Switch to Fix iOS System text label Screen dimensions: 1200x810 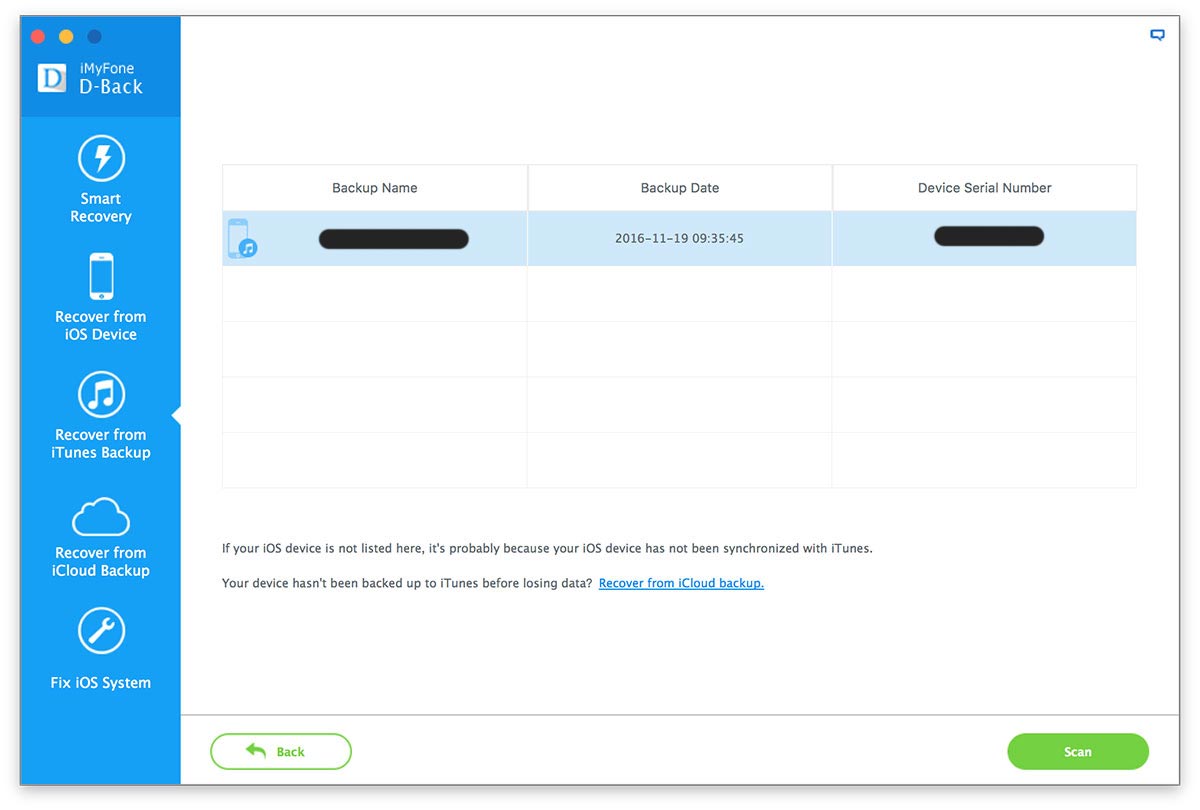[x=101, y=683]
